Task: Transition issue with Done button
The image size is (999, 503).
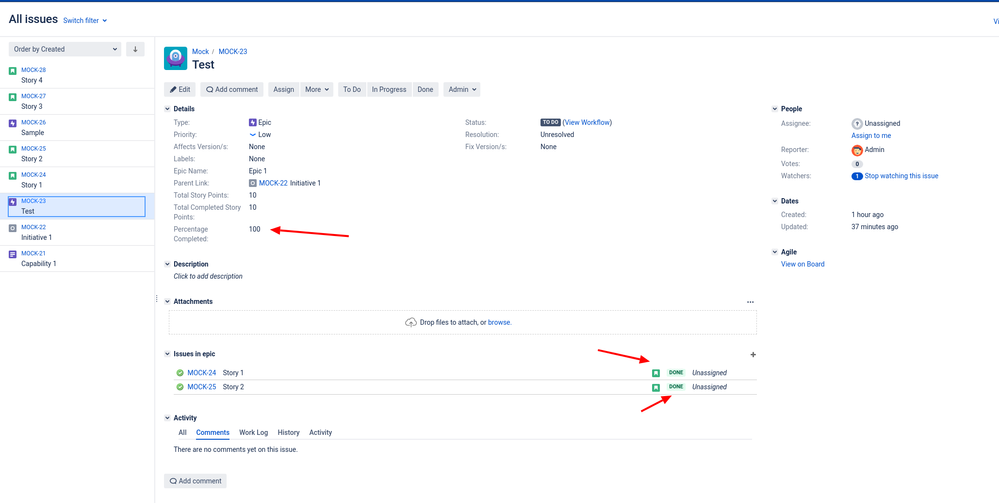Action: [425, 89]
